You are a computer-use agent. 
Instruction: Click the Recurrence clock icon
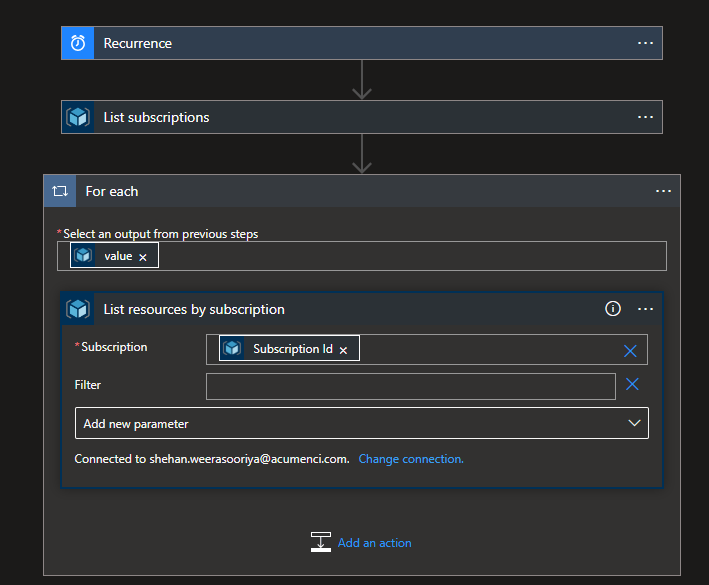(x=78, y=43)
